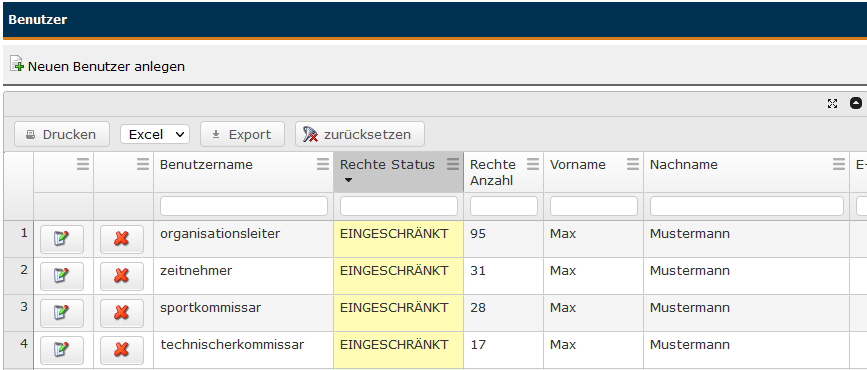The image size is (867, 370).
Task: Delete the technischerkommissar user
Action: coord(122,351)
